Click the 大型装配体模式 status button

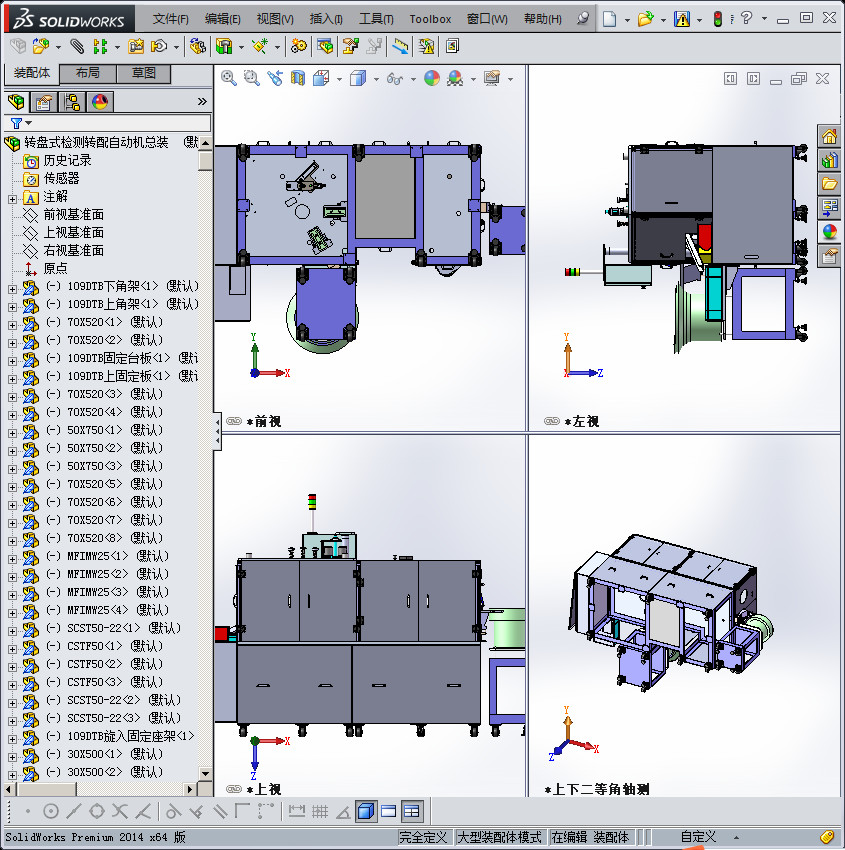[499, 838]
